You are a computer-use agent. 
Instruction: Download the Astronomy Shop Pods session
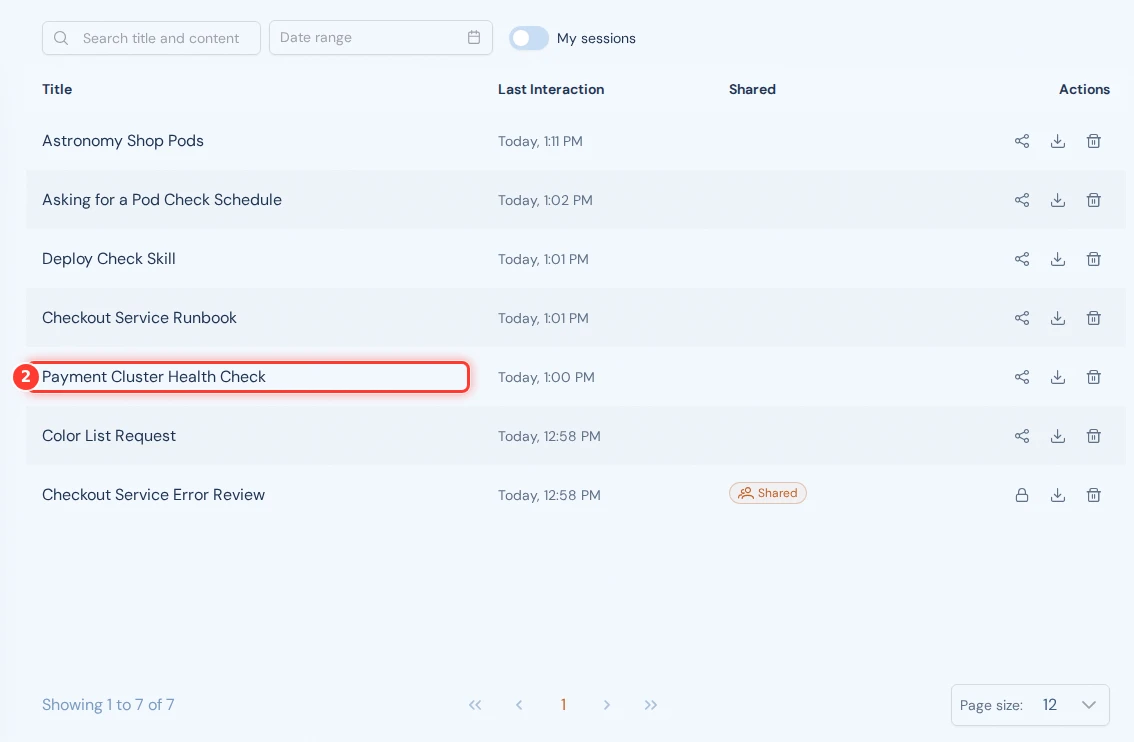(1057, 141)
